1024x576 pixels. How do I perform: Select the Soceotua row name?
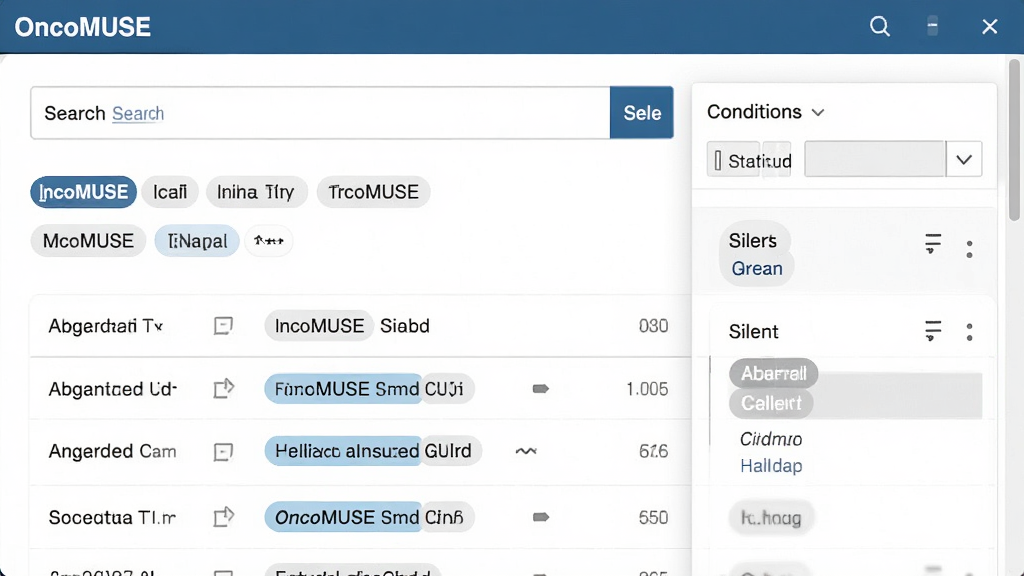point(112,518)
